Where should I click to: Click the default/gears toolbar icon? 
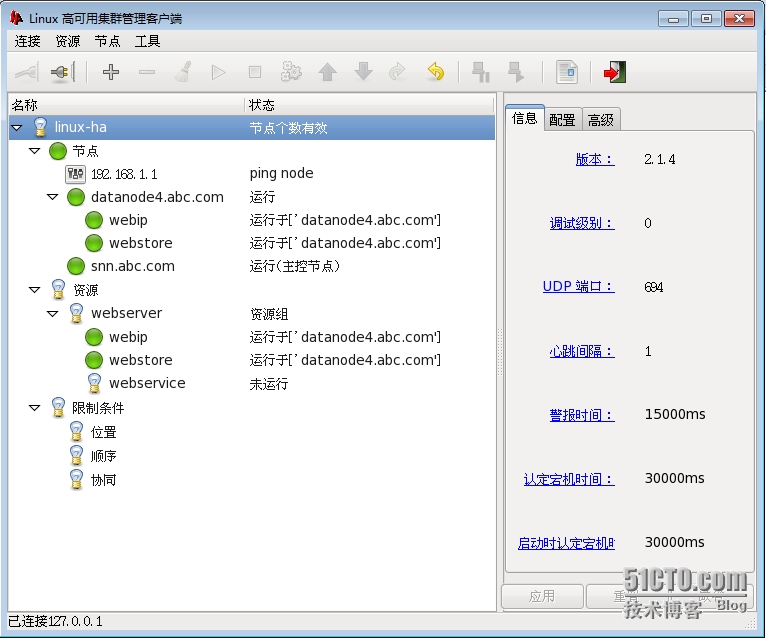[x=291, y=72]
